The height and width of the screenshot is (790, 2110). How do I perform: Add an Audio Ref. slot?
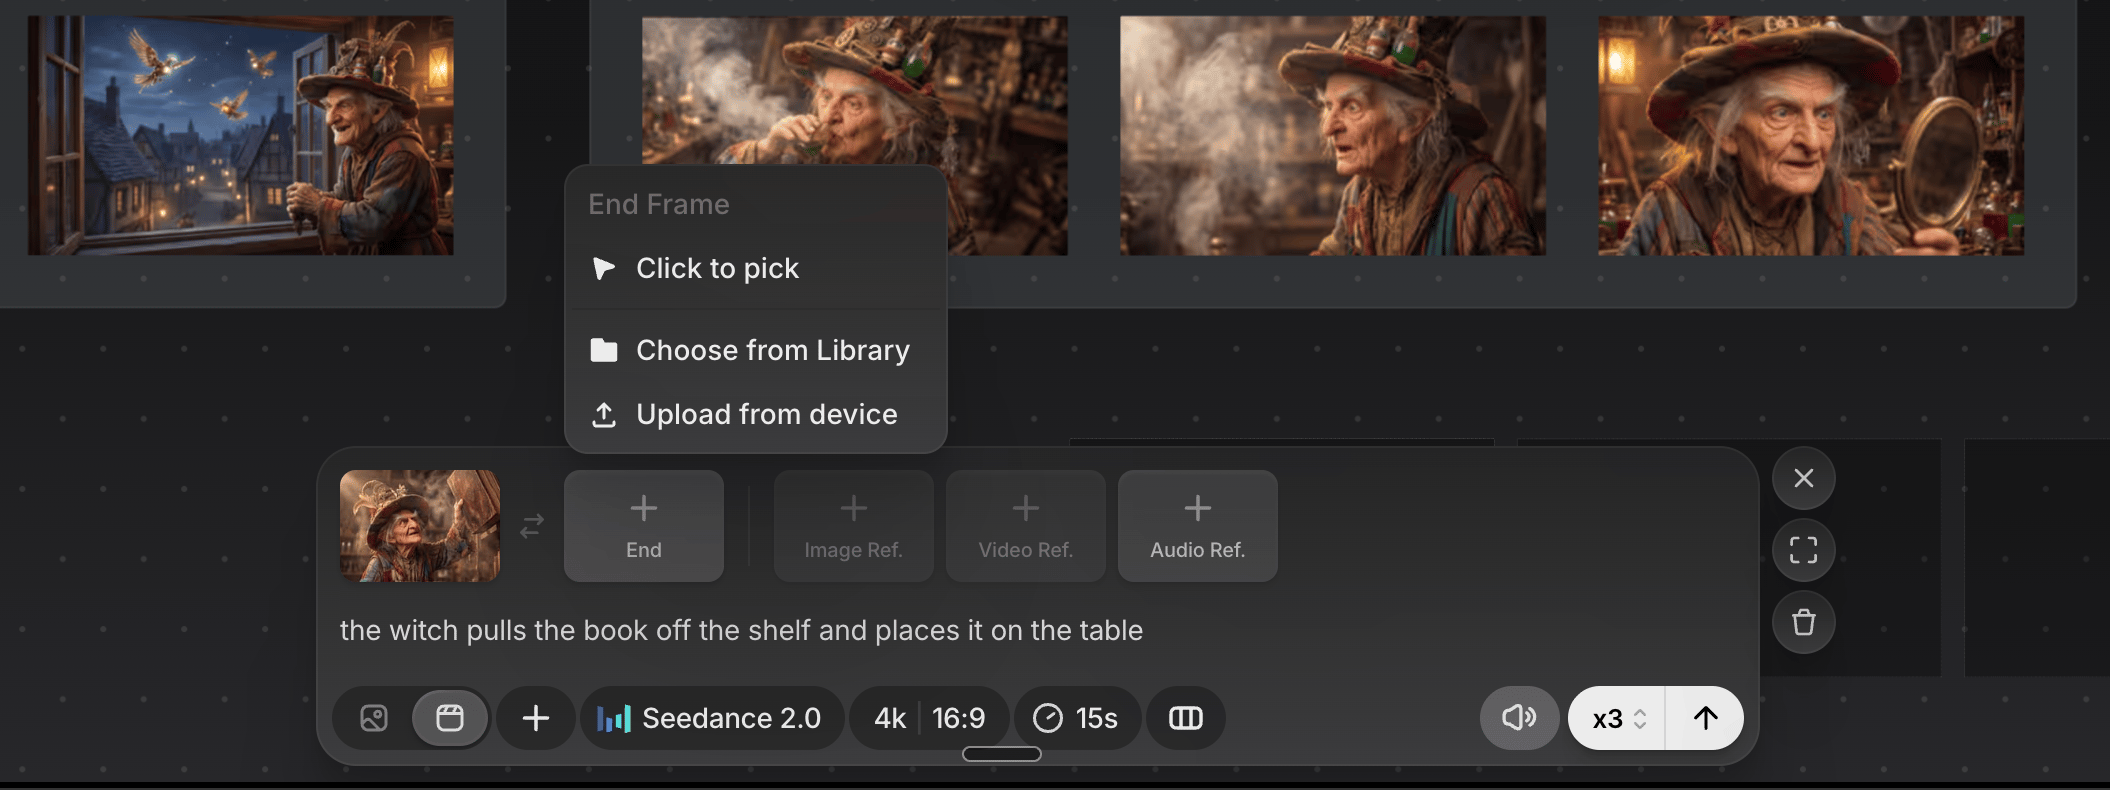click(1198, 526)
